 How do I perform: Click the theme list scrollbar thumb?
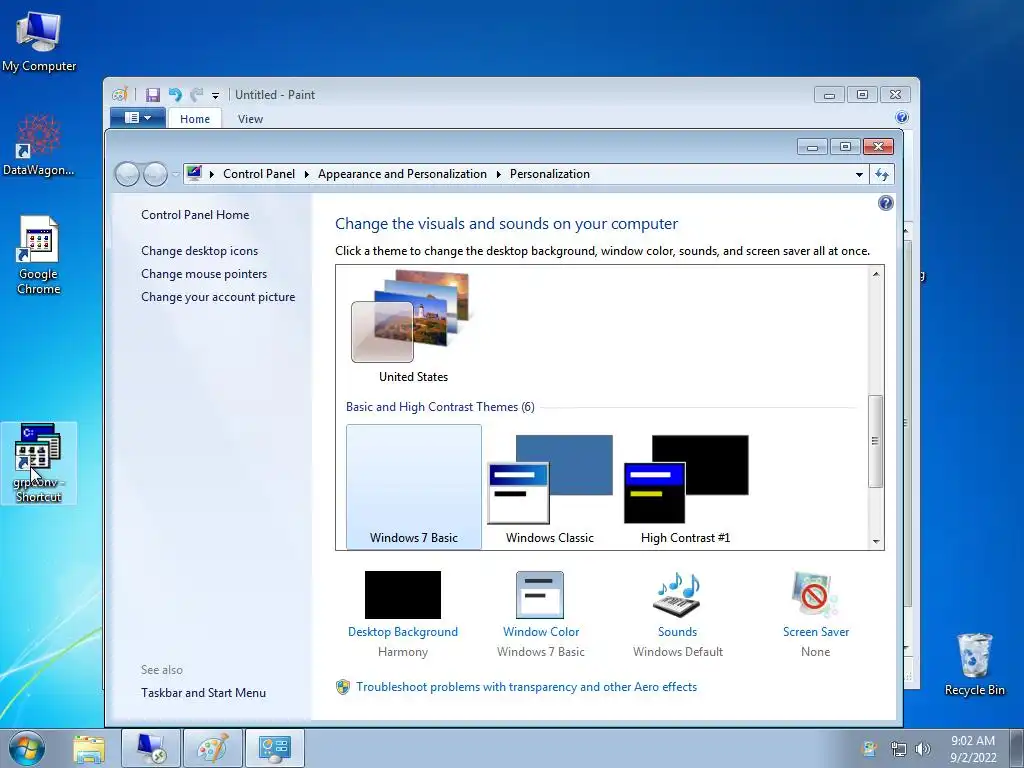[x=876, y=441]
